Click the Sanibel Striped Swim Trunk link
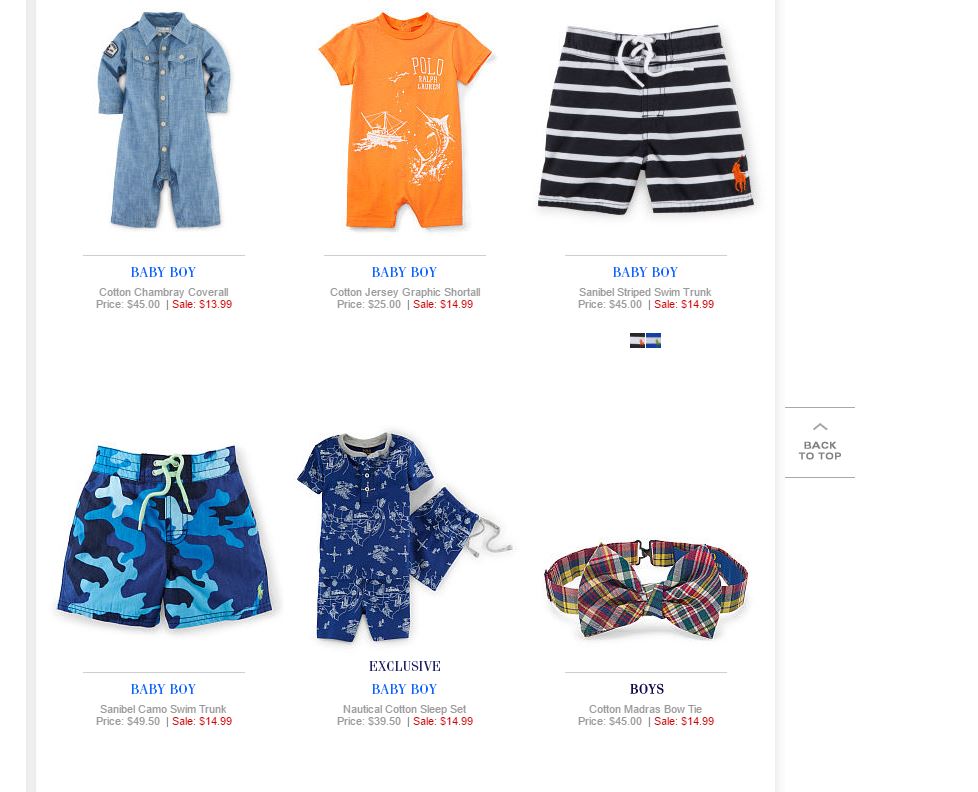 click(645, 292)
